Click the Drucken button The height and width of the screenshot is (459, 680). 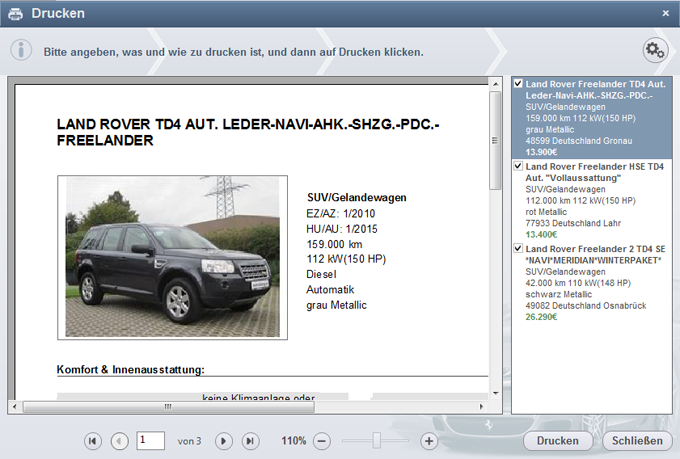click(x=558, y=441)
